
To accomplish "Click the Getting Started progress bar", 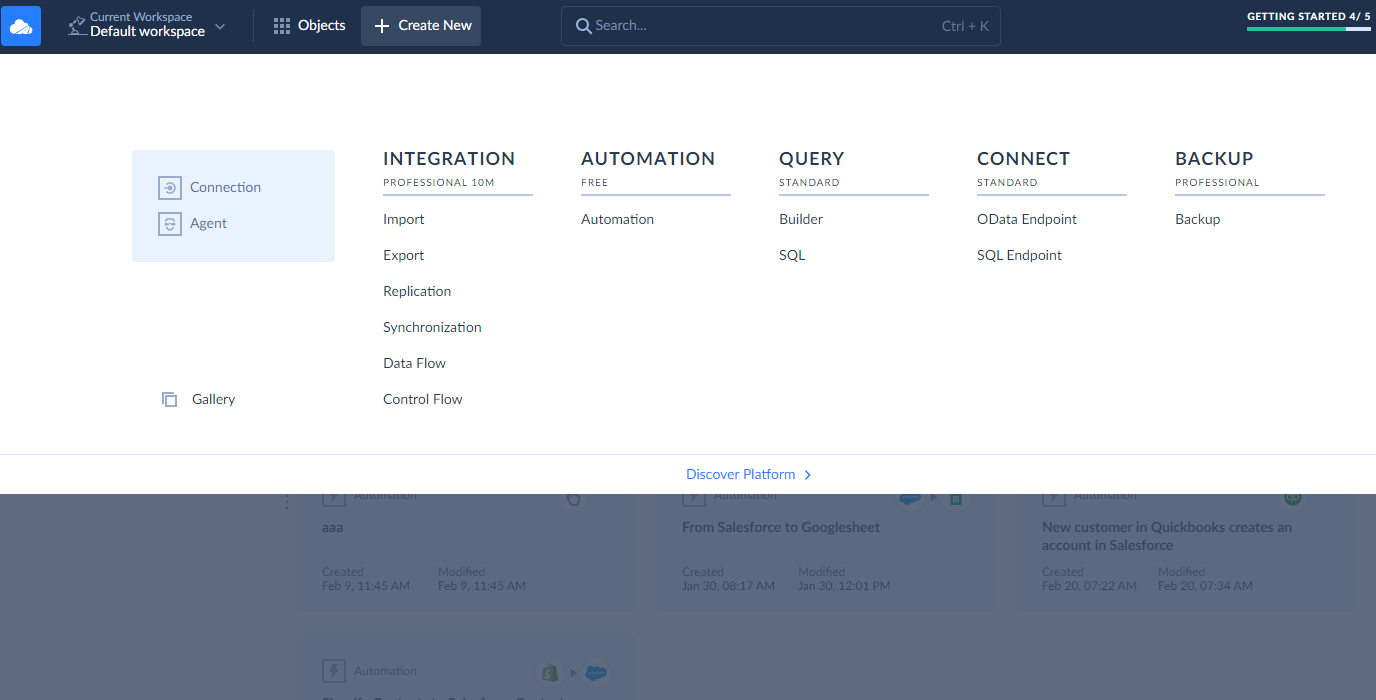I will 1308,31.
